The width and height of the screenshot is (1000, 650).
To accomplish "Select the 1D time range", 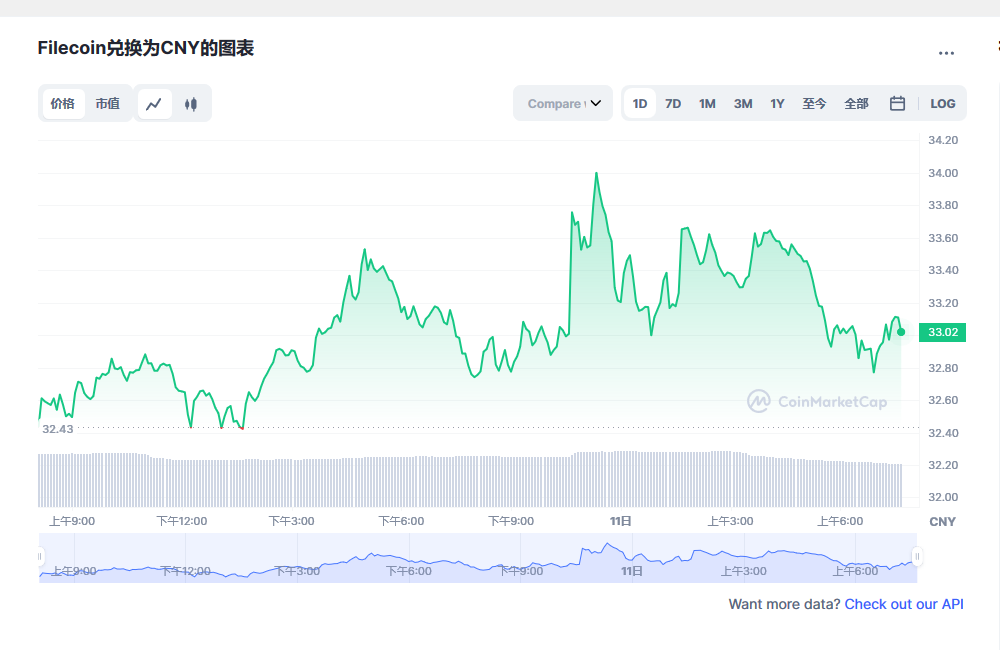I will [x=640, y=103].
